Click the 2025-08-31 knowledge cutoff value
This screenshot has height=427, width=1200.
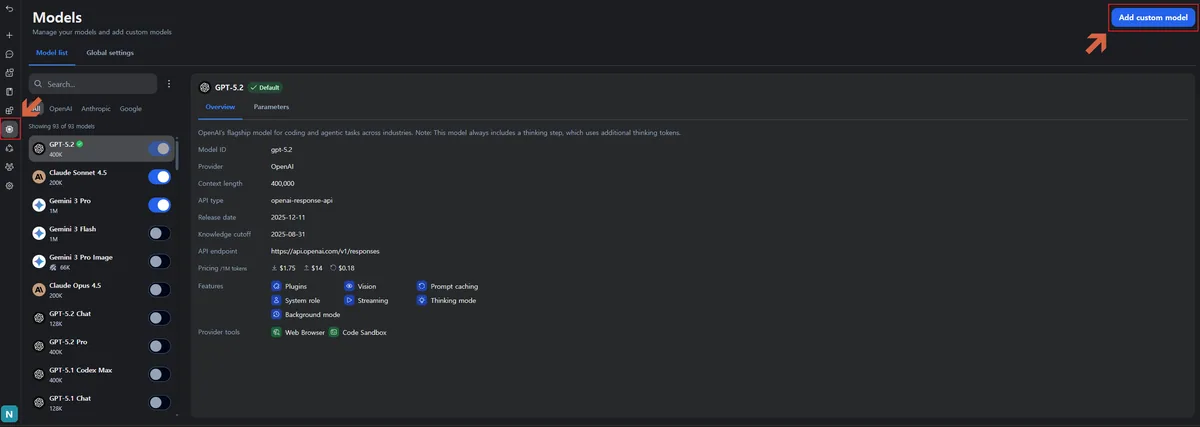point(290,234)
